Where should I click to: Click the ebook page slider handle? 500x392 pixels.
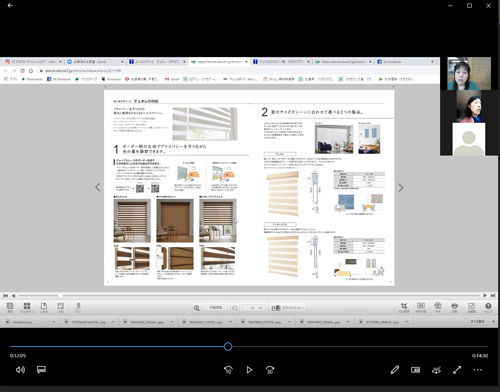coord(60,296)
